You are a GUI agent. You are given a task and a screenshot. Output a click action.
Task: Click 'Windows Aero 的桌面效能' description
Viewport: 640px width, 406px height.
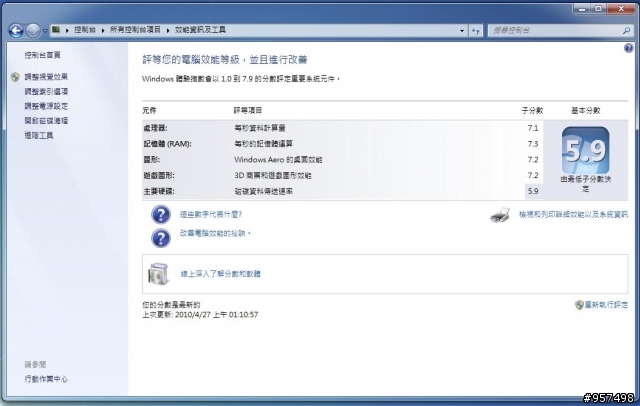coord(278,160)
